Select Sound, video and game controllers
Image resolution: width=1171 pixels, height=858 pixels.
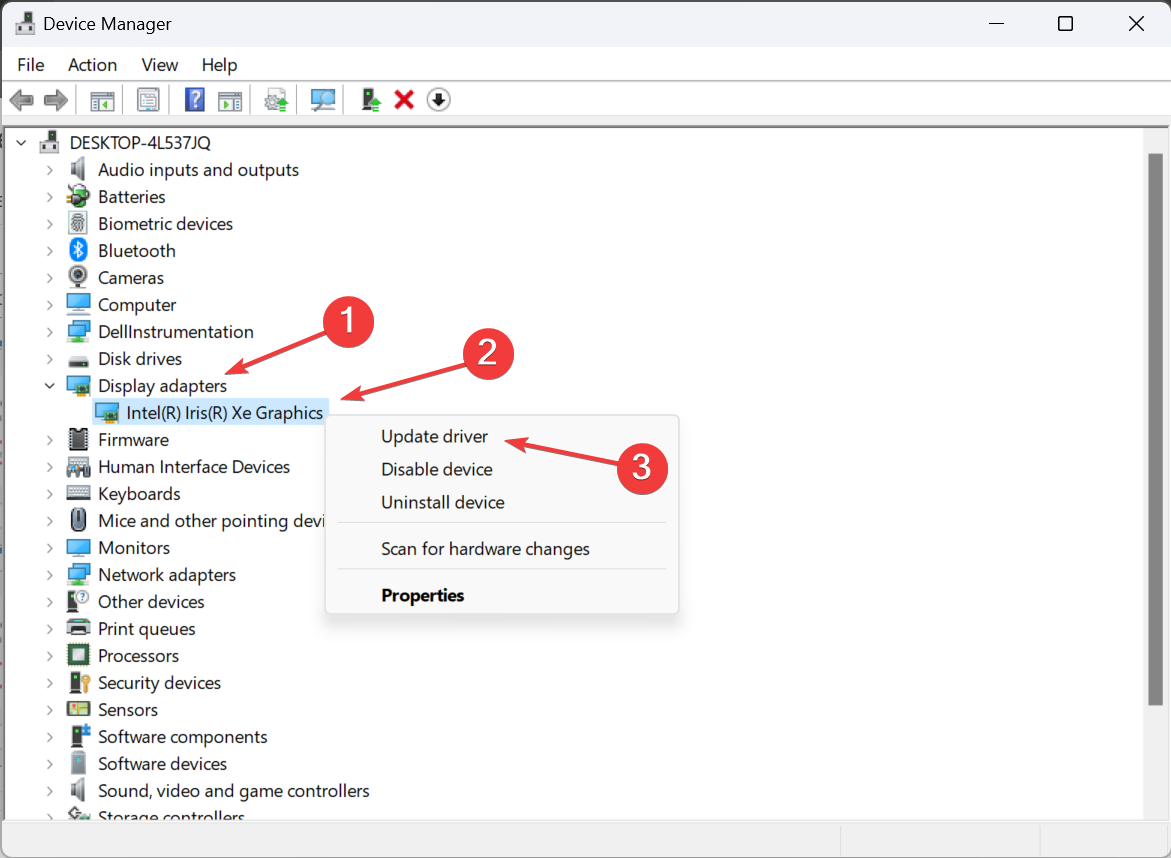234,791
